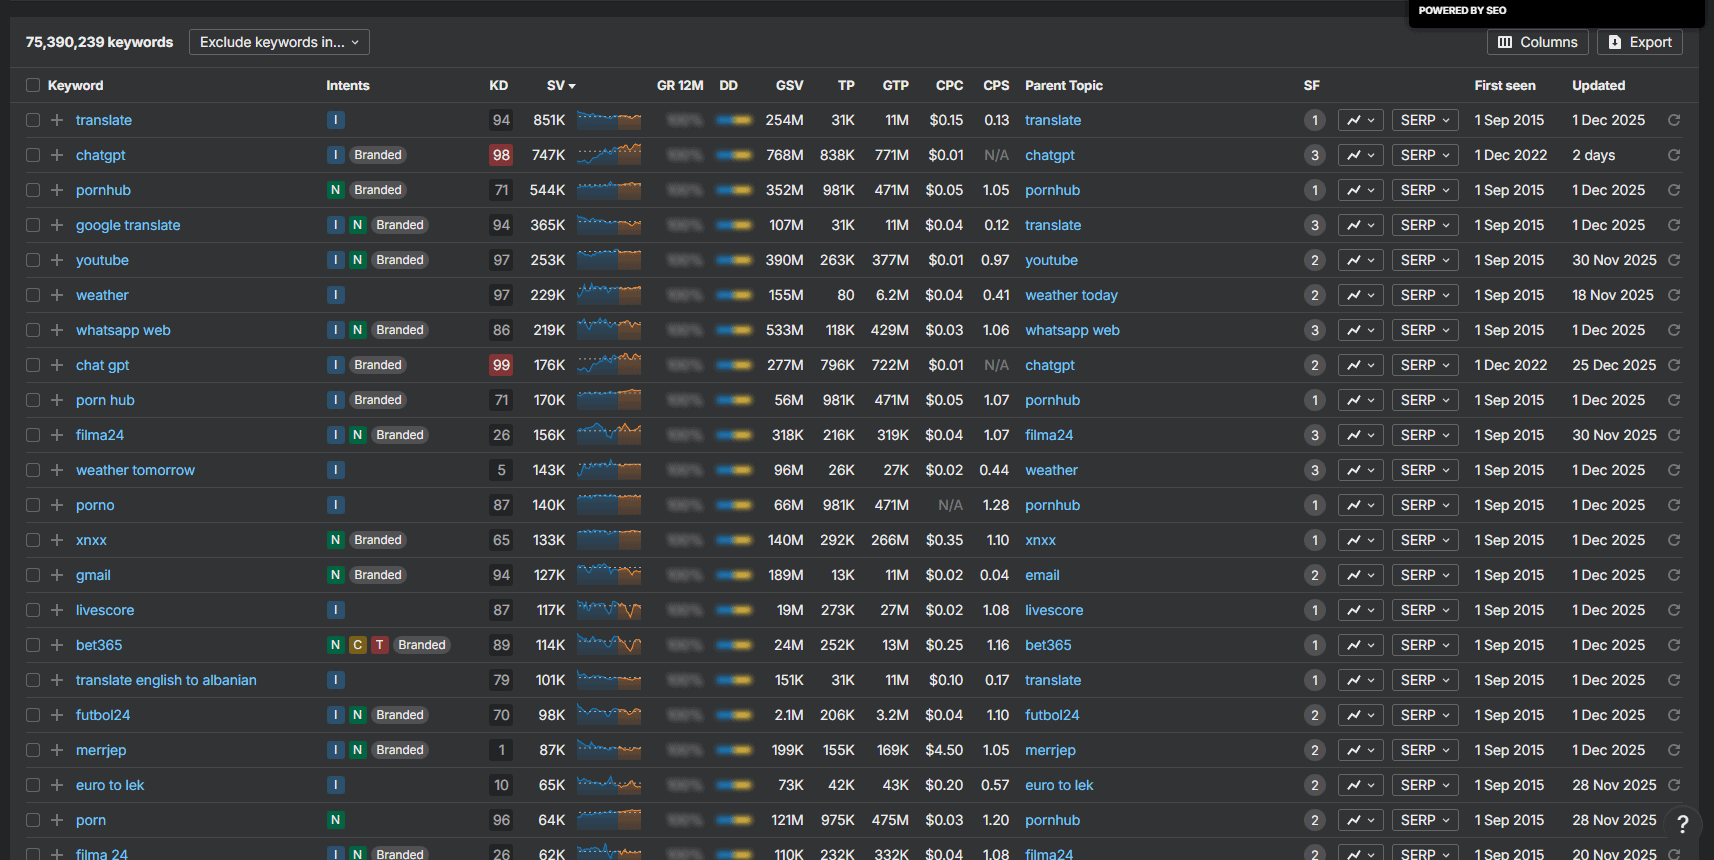Screen dimensions: 1714x860
Task: Open the SERP dropdown for gmail
Action: (1425, 575)
